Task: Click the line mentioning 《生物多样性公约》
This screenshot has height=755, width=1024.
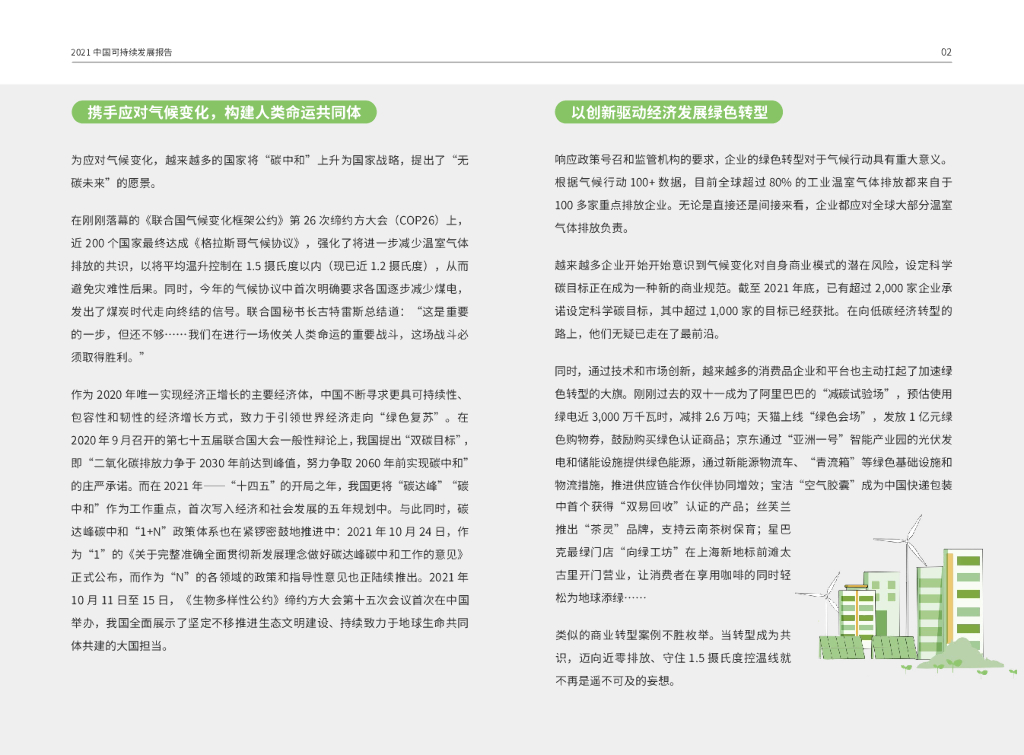Action: click(270, 600)
